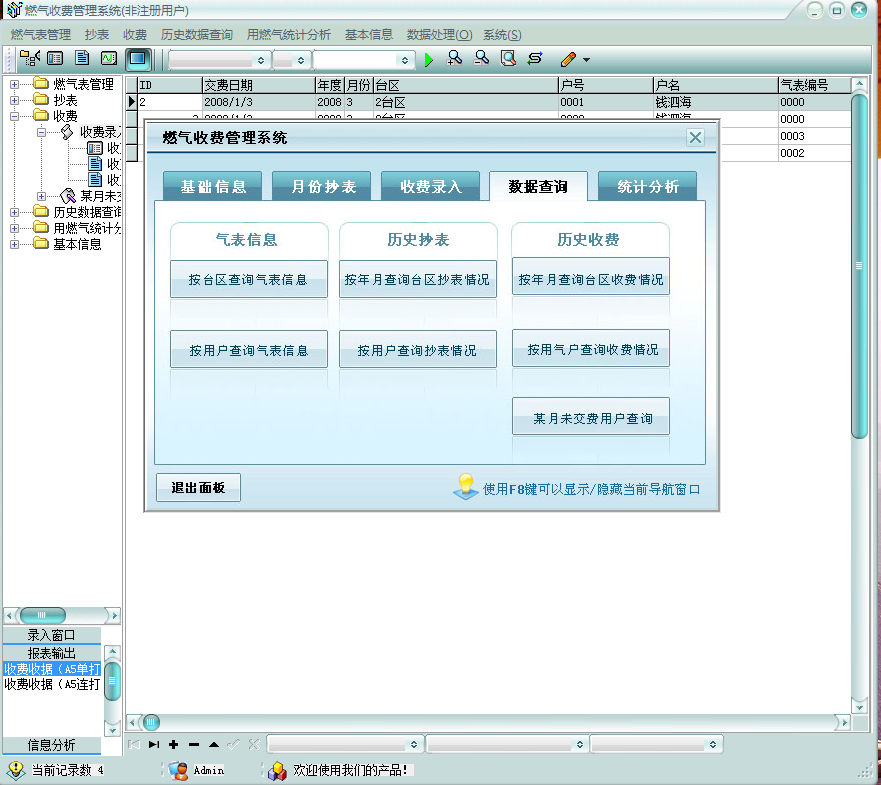Screen dimensions: 881x785
Task: Click the refresh data icon
Action: tap(535, 58)
